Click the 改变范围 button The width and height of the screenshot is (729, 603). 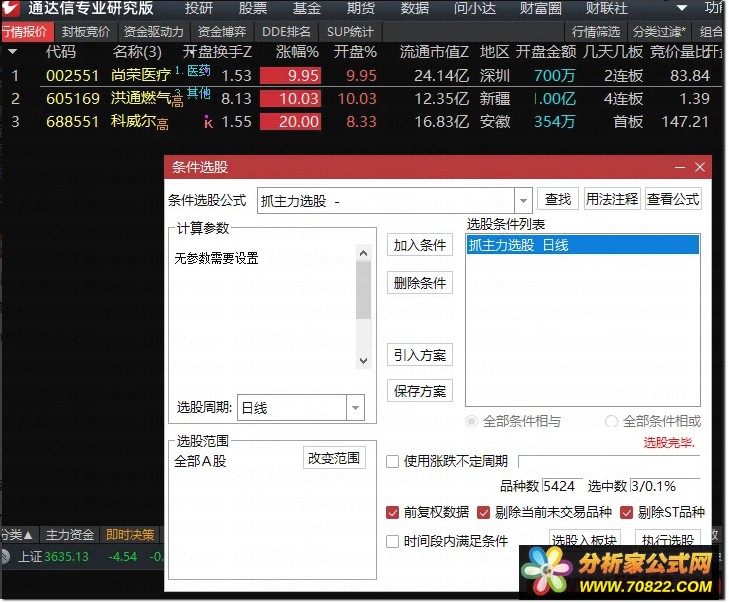click(334, 458)
